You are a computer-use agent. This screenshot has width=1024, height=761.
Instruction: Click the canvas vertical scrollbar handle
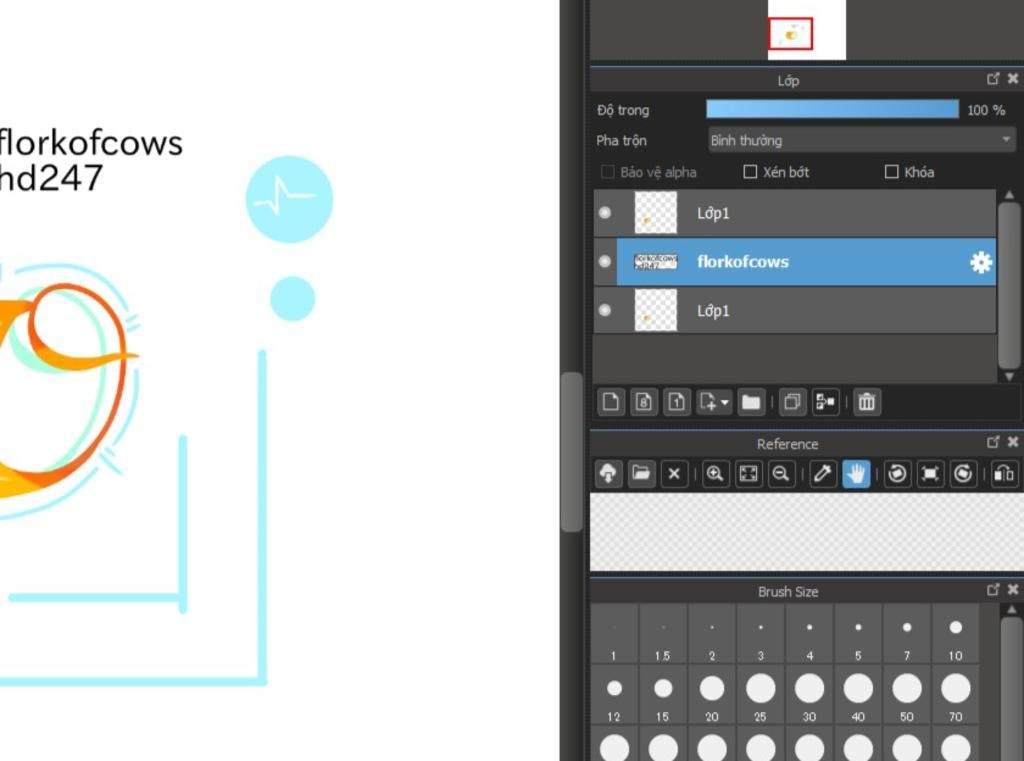click(571, 452)
